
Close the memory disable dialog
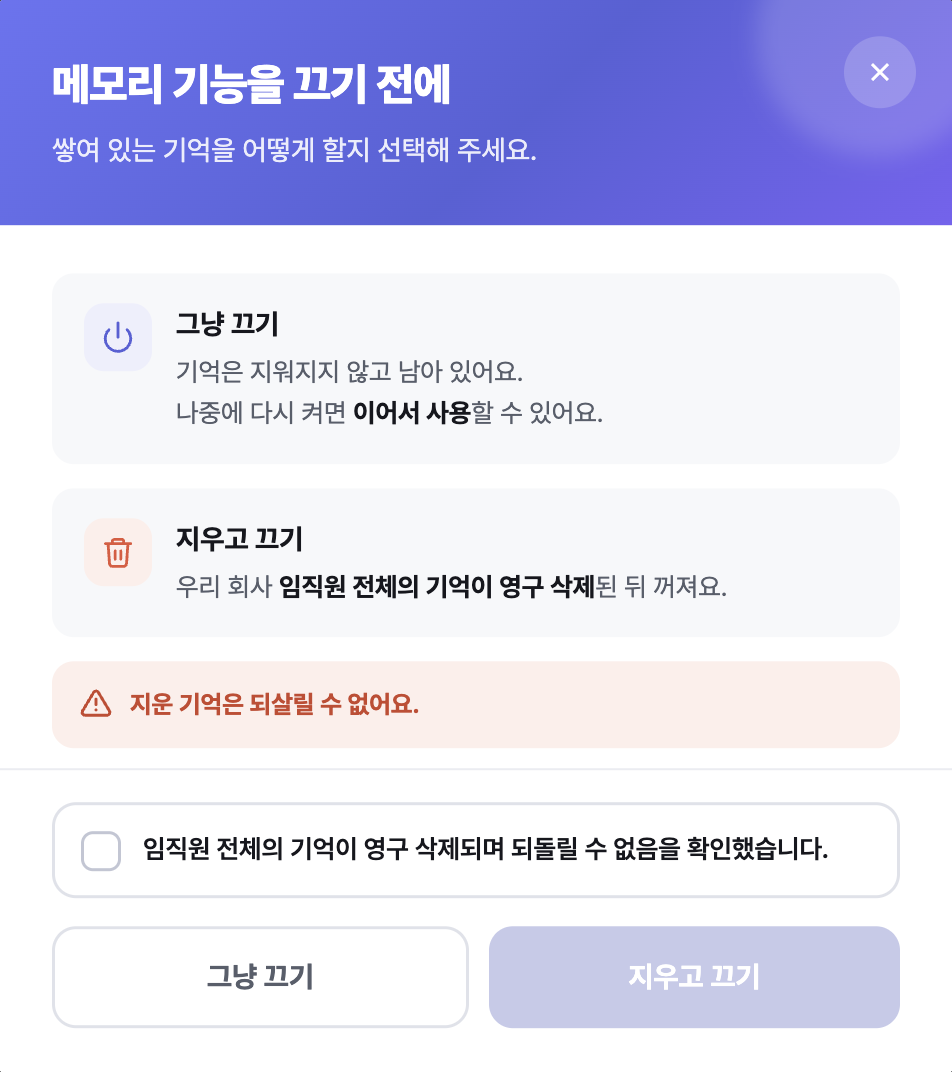(880, 72)
